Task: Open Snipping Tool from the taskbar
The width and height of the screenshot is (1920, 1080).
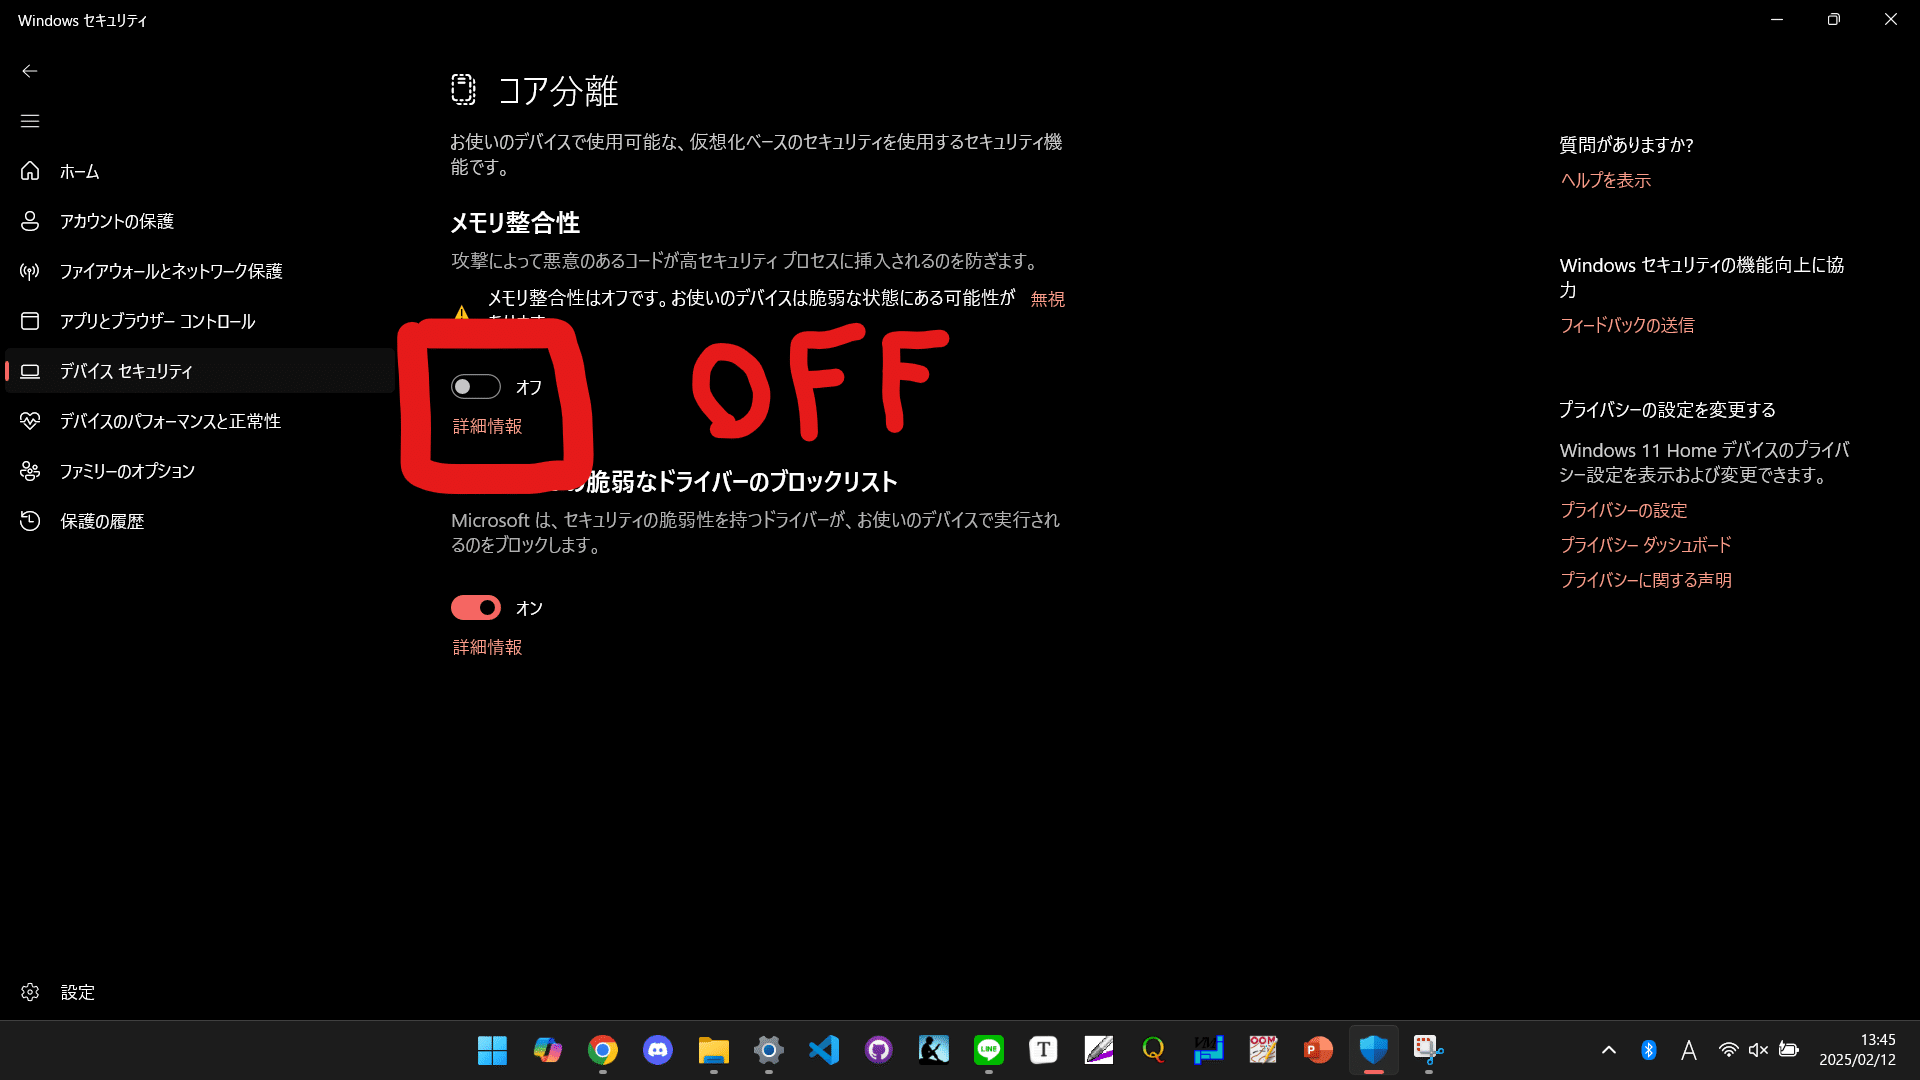Action: coord(1428,1050)
